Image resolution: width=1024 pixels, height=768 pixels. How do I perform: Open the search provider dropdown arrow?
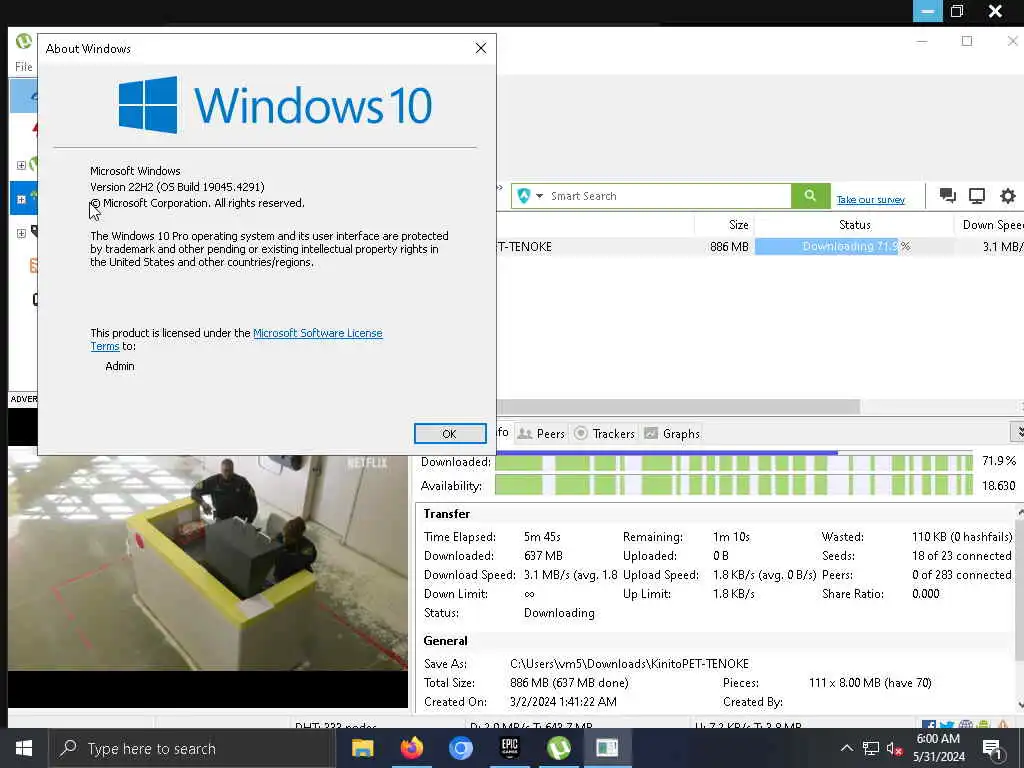(x=539, y=196)
